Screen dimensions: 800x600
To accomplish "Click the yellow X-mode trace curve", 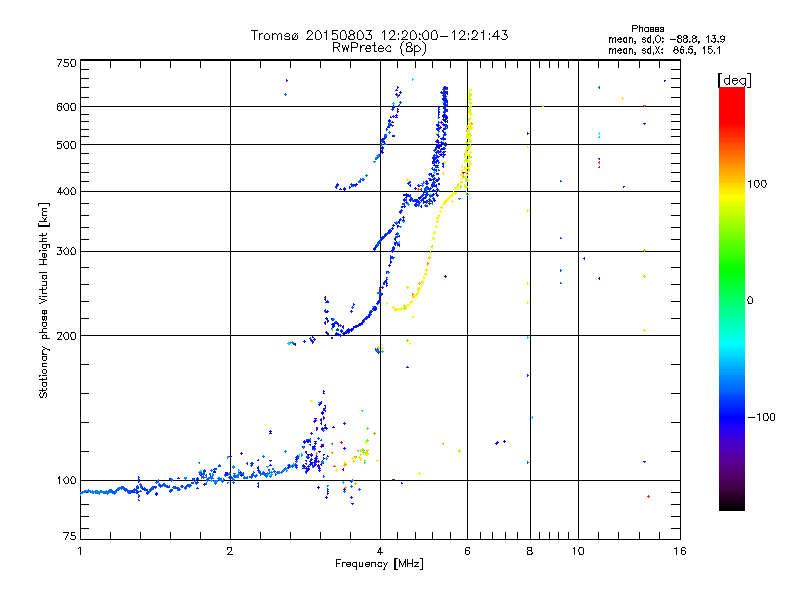I will pyautogui.click(x=433, y=240).
